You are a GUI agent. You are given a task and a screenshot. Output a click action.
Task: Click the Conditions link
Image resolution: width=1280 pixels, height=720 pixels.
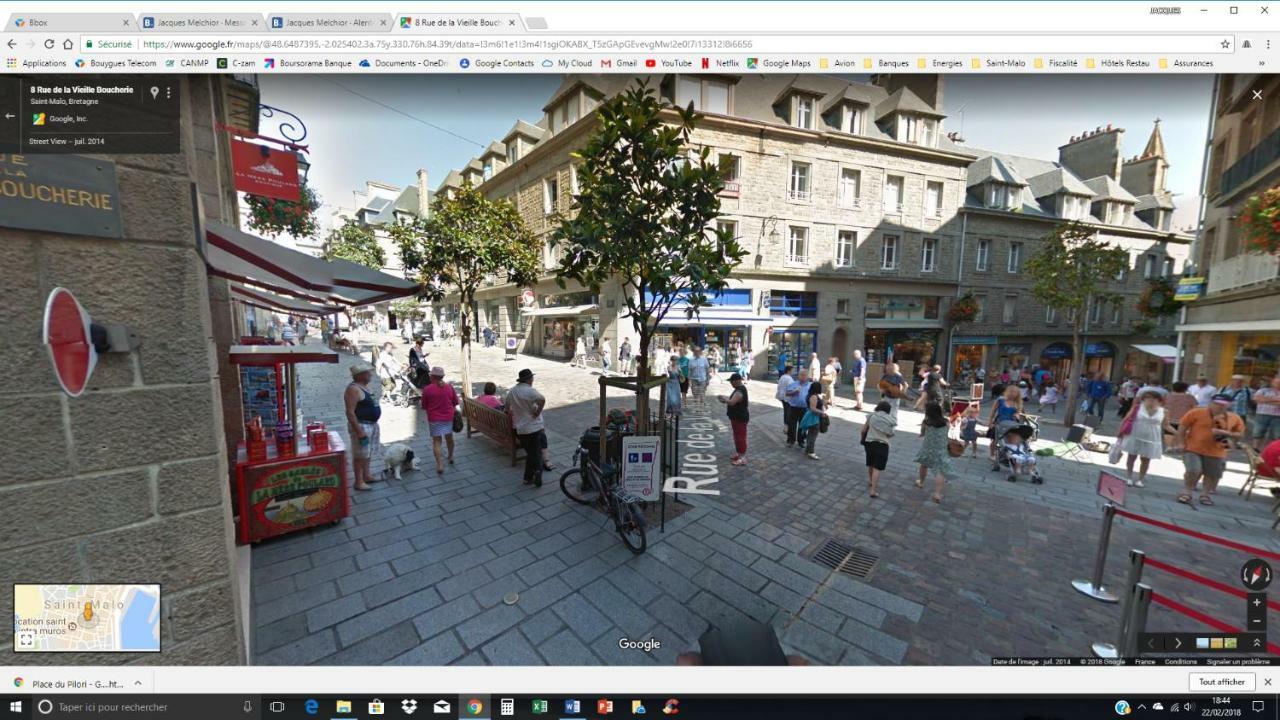pos(1180,662)
